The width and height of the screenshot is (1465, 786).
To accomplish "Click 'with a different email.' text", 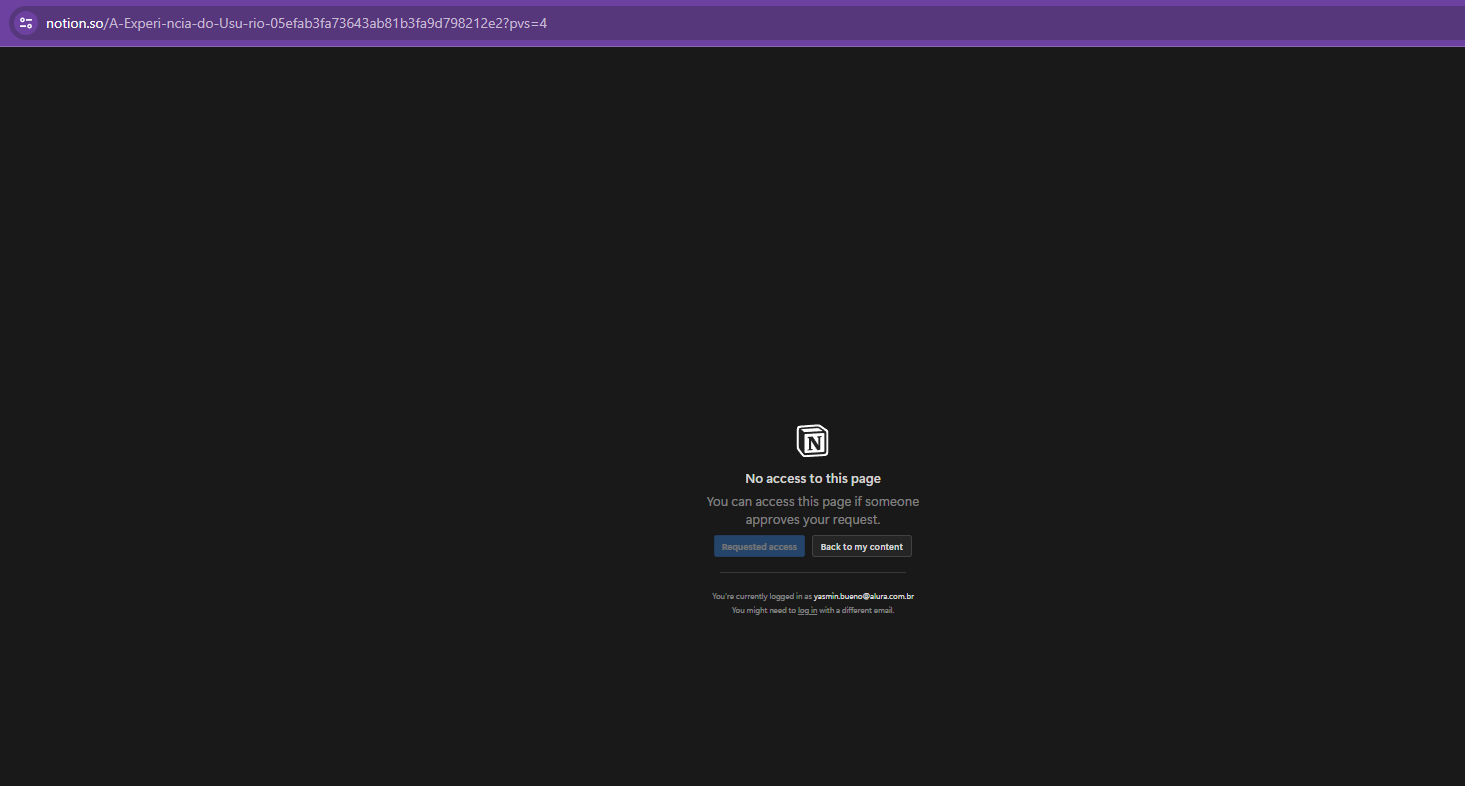I will pyautogui.click(x=857, y=610).
